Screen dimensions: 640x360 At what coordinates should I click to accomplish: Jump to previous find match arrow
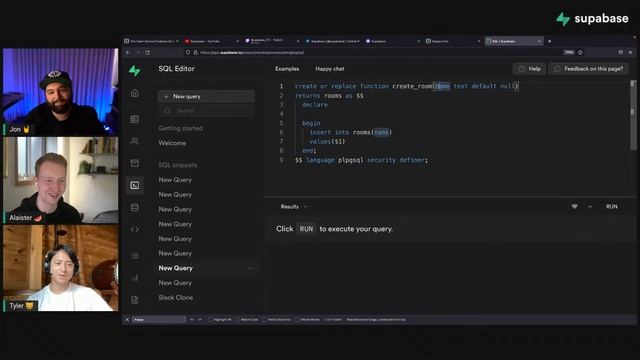192,320
